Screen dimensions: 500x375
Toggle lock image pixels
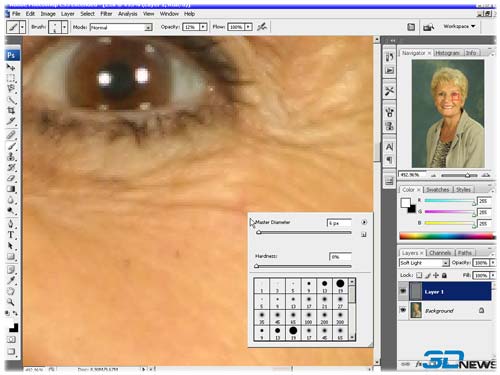tap(428, 275)
